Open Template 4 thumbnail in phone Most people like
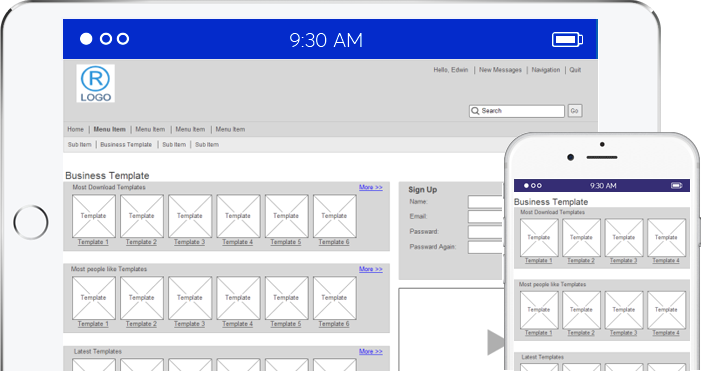The width and height of the screenshot is (701, 371). click(x=667, y=310)
